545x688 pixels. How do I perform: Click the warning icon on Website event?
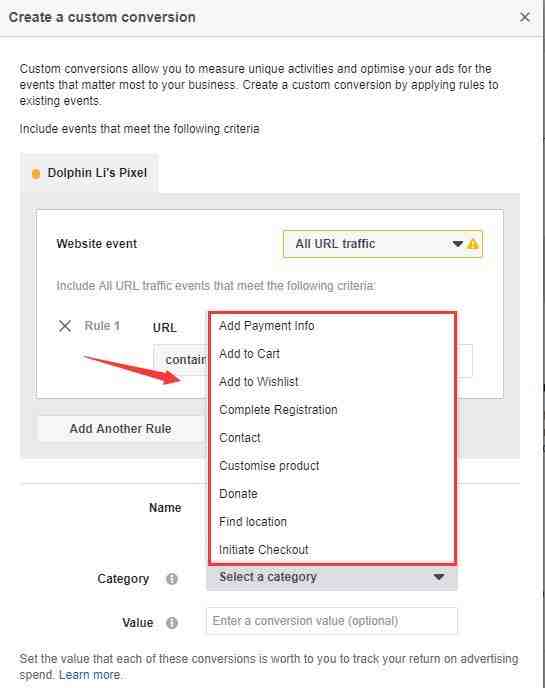click(473, 244)
